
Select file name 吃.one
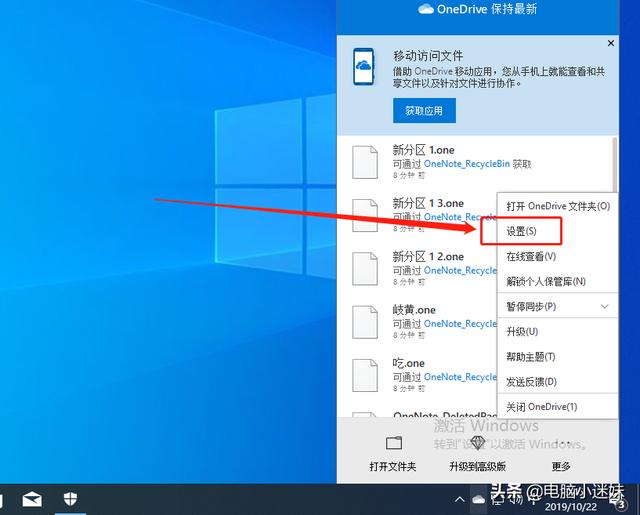tap(409, 363)
